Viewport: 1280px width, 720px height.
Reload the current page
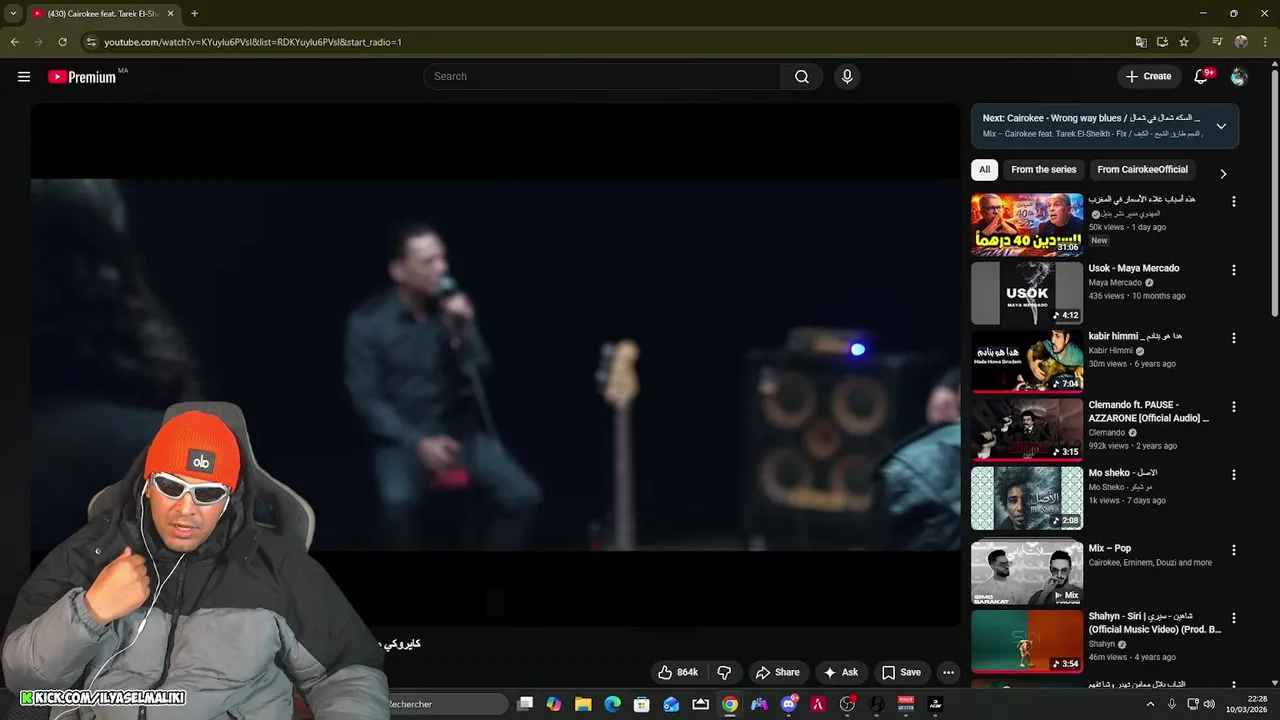pyautogui.click(x=62, y=42)
